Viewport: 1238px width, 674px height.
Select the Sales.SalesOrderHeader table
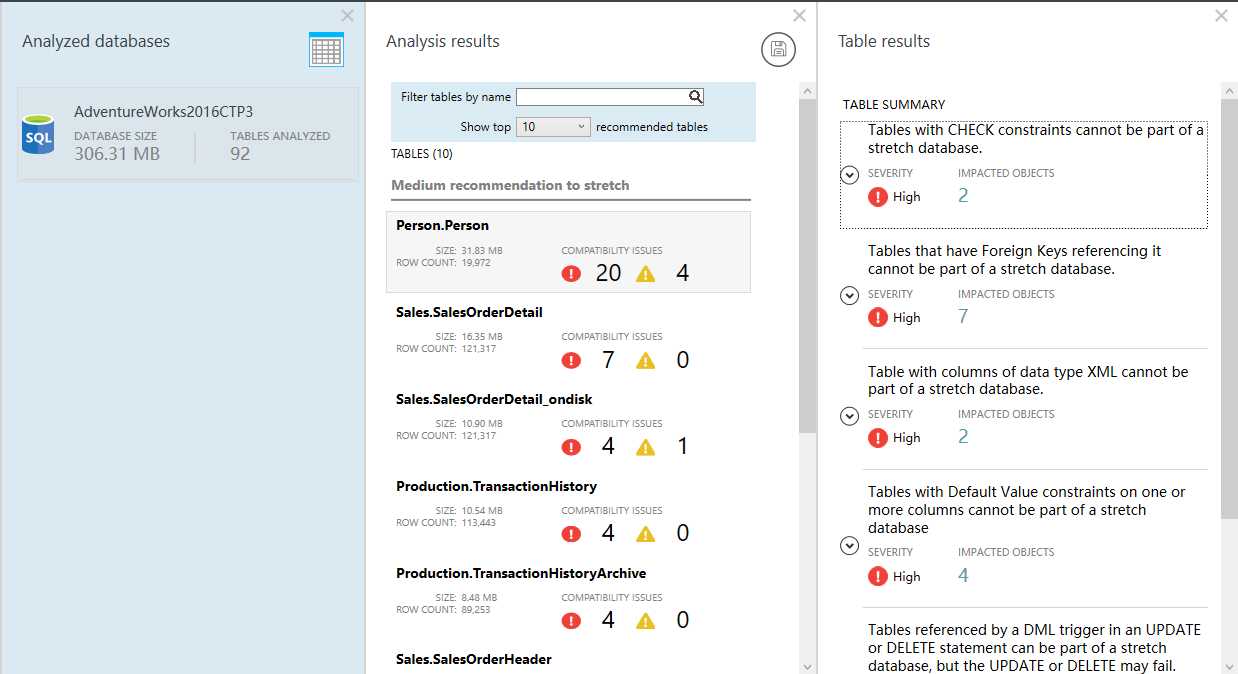tap(473, 659)
